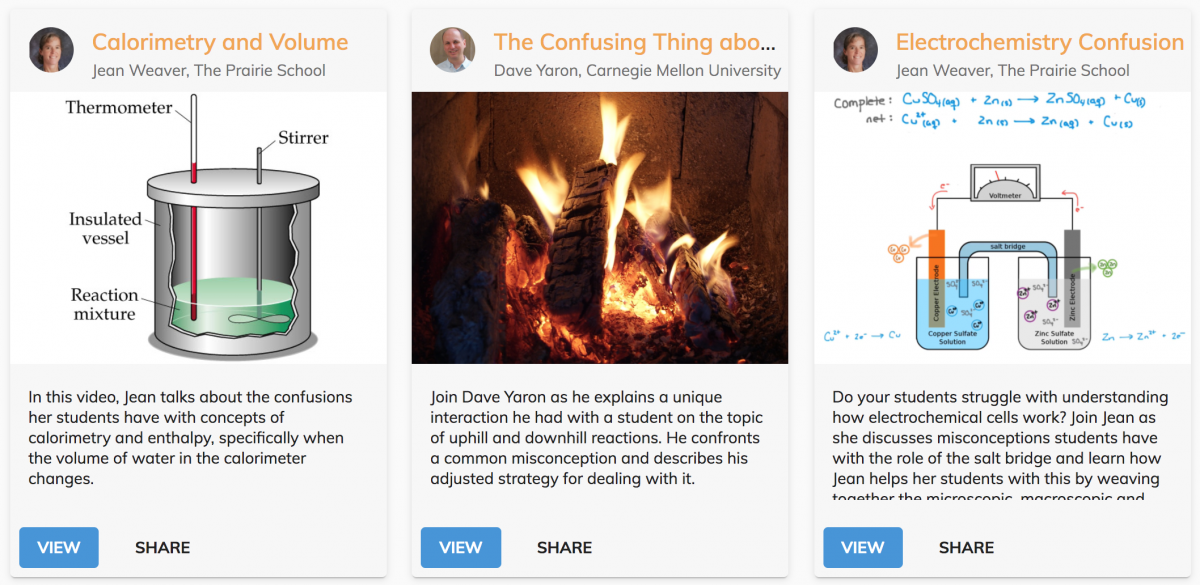Click the burning fire video thumbnail
Viewport: 1200px width, 585px height.
[x=599, y=225]
